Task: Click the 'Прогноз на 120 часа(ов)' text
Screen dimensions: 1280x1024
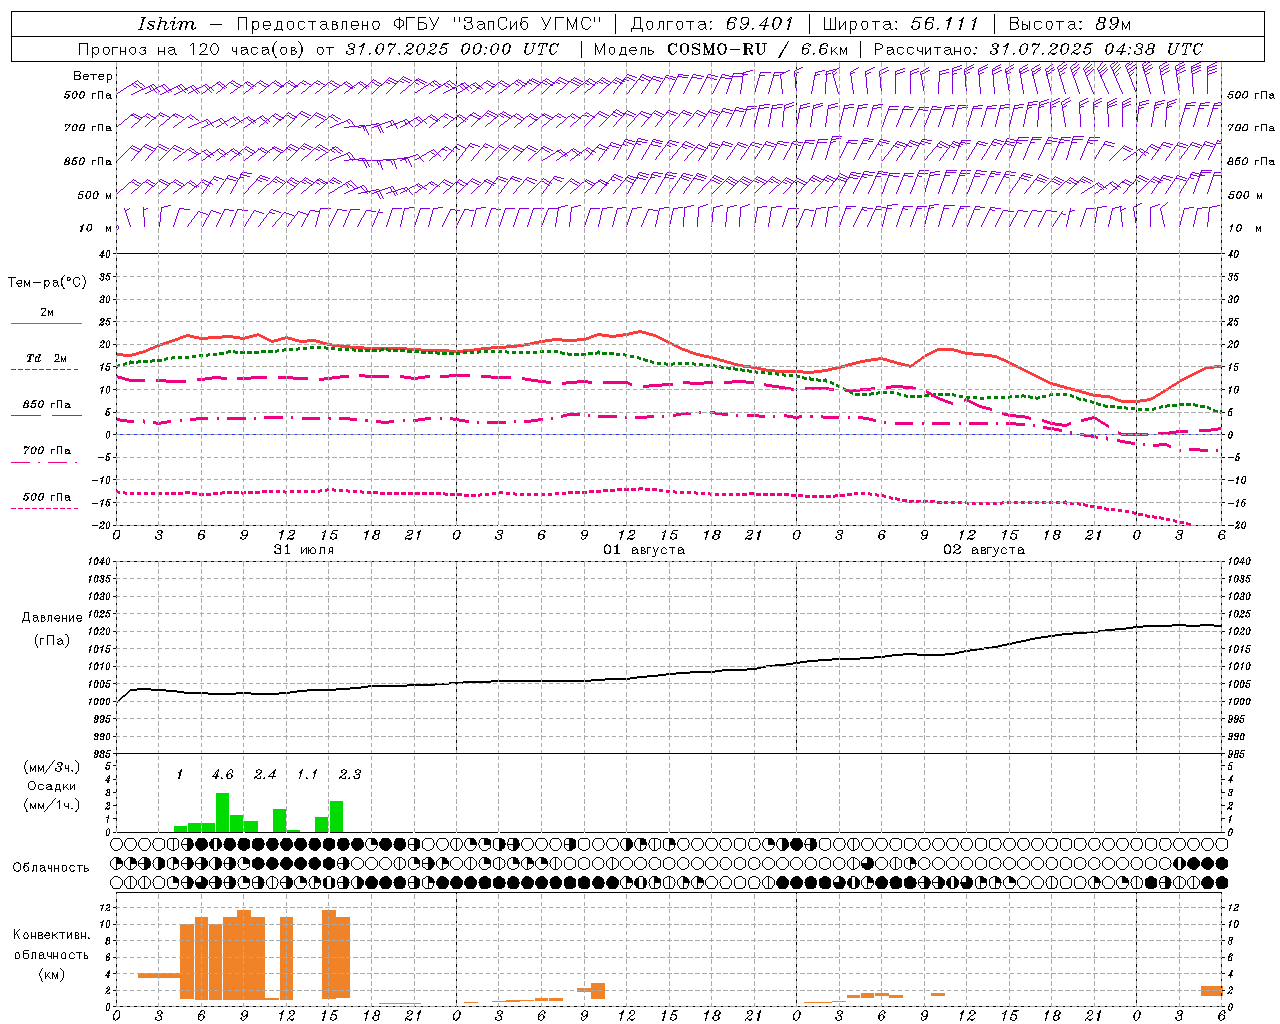Action: [x=192, y=49]
